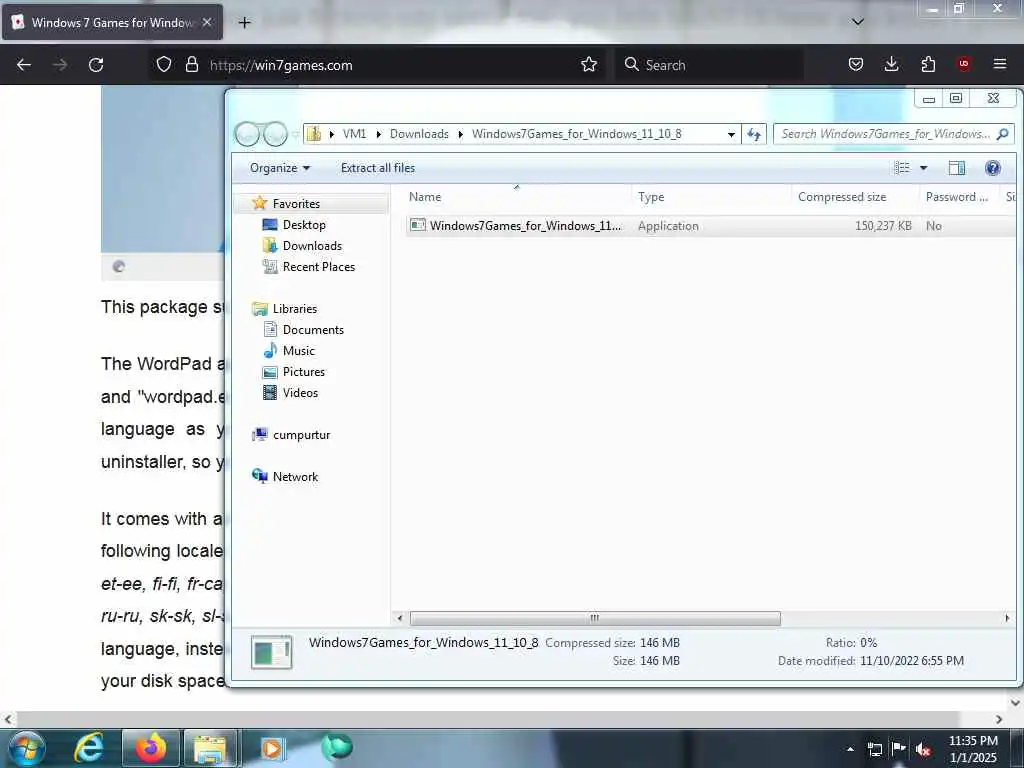This screenshot has width=1024, height=768.
Task: Open the recent locations dropdown in address bar
Action: (731, 135)
